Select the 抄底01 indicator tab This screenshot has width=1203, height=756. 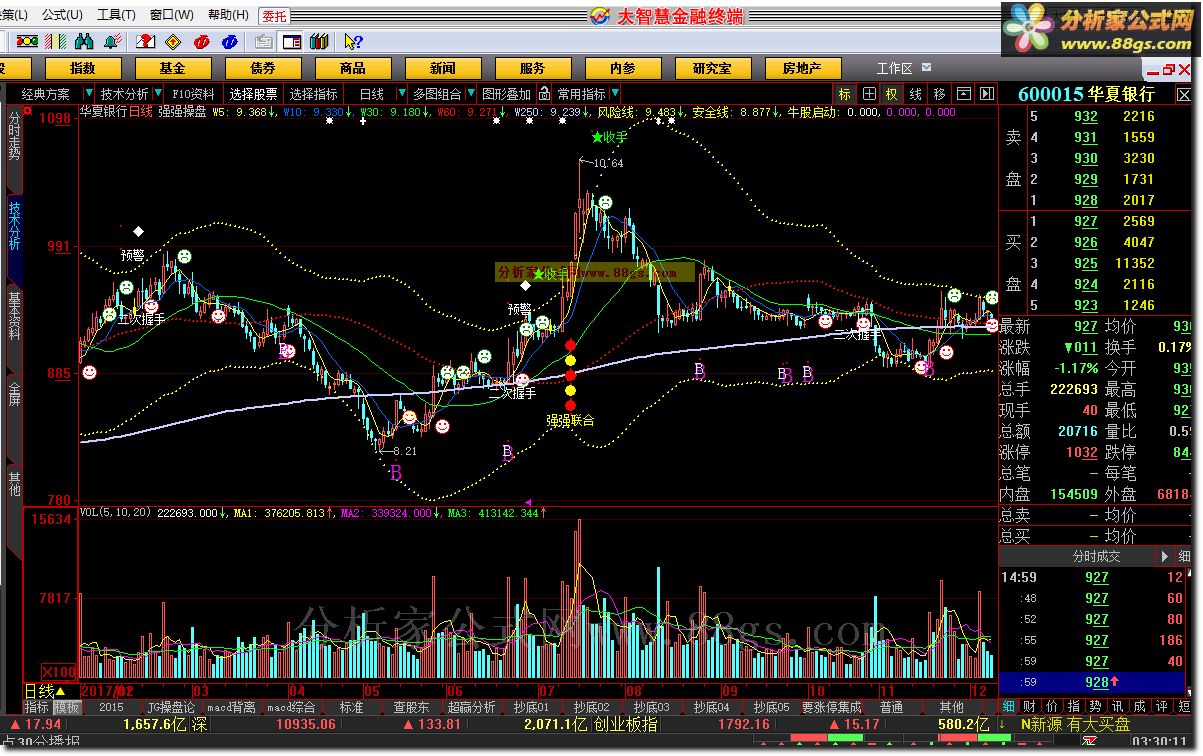tap(532, 706)
